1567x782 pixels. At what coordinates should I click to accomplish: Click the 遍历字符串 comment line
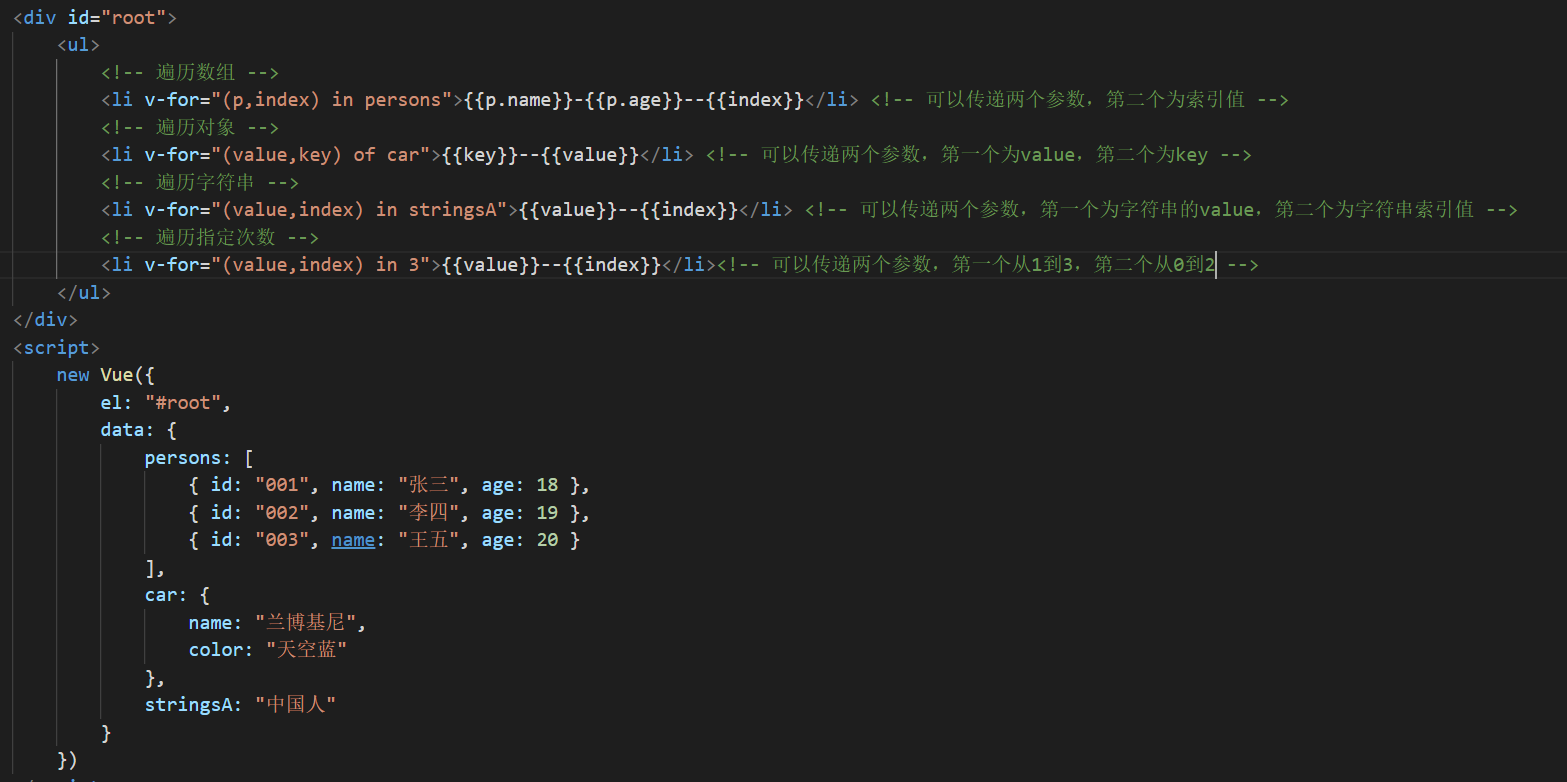point(200,183)
